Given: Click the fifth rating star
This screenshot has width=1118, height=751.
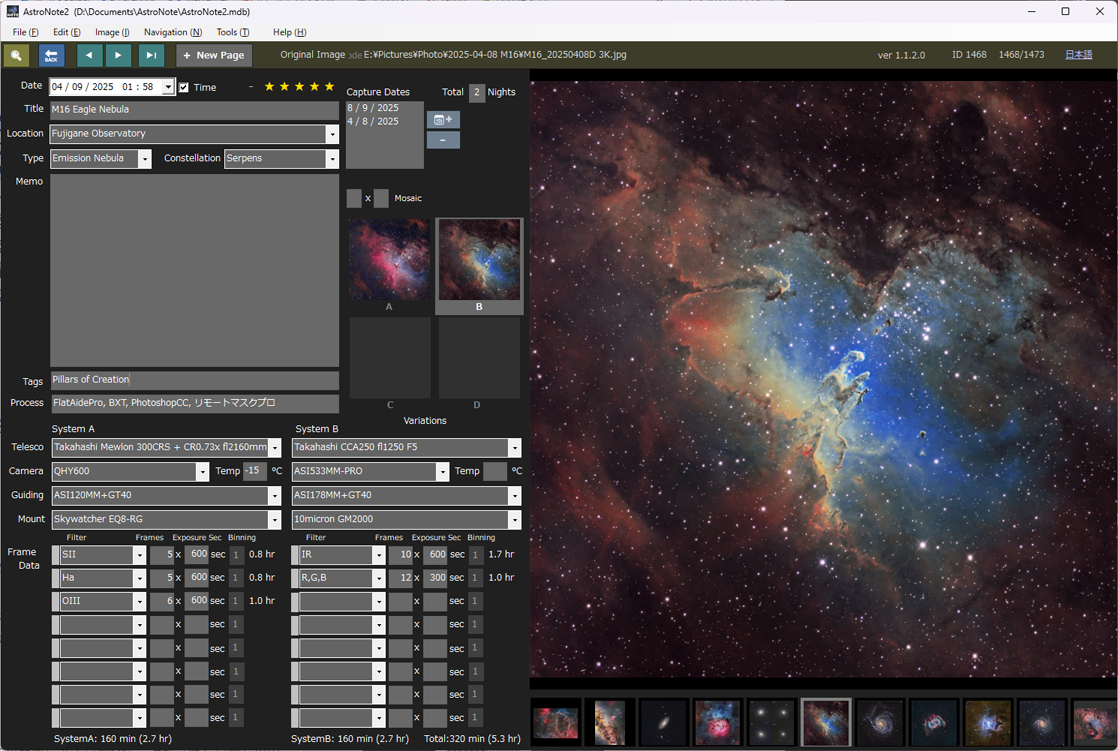Looking at the screenshot, I should point(328,87).
